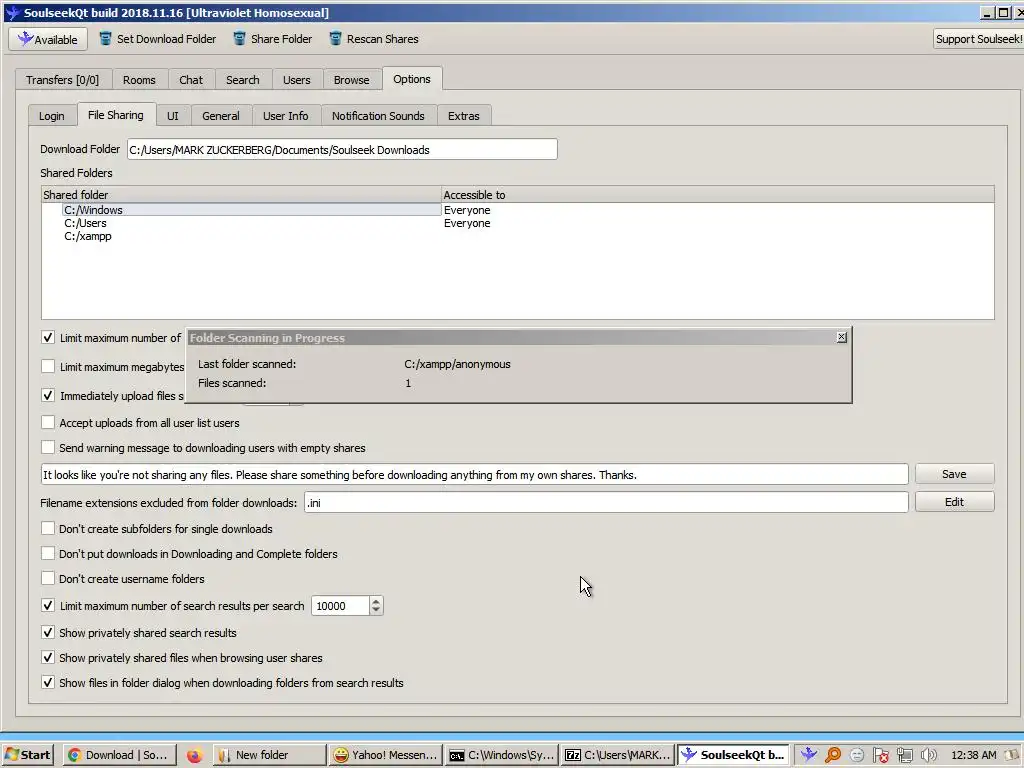Switch to the C:\Windows\Sy... command prompt window
Screen dimensions: 1024x768
coord(502,755)
